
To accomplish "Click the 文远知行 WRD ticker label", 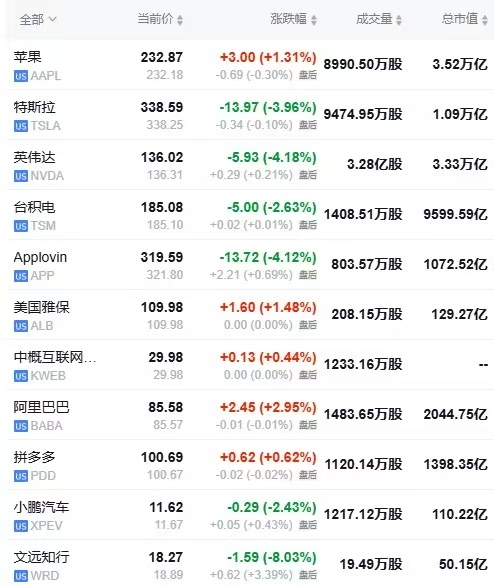I will point(45,576).
